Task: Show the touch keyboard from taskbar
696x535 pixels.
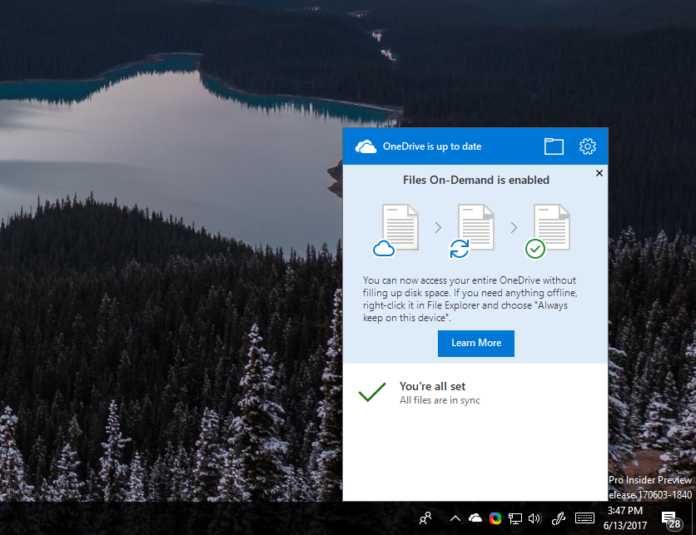Action: point(585,518)
